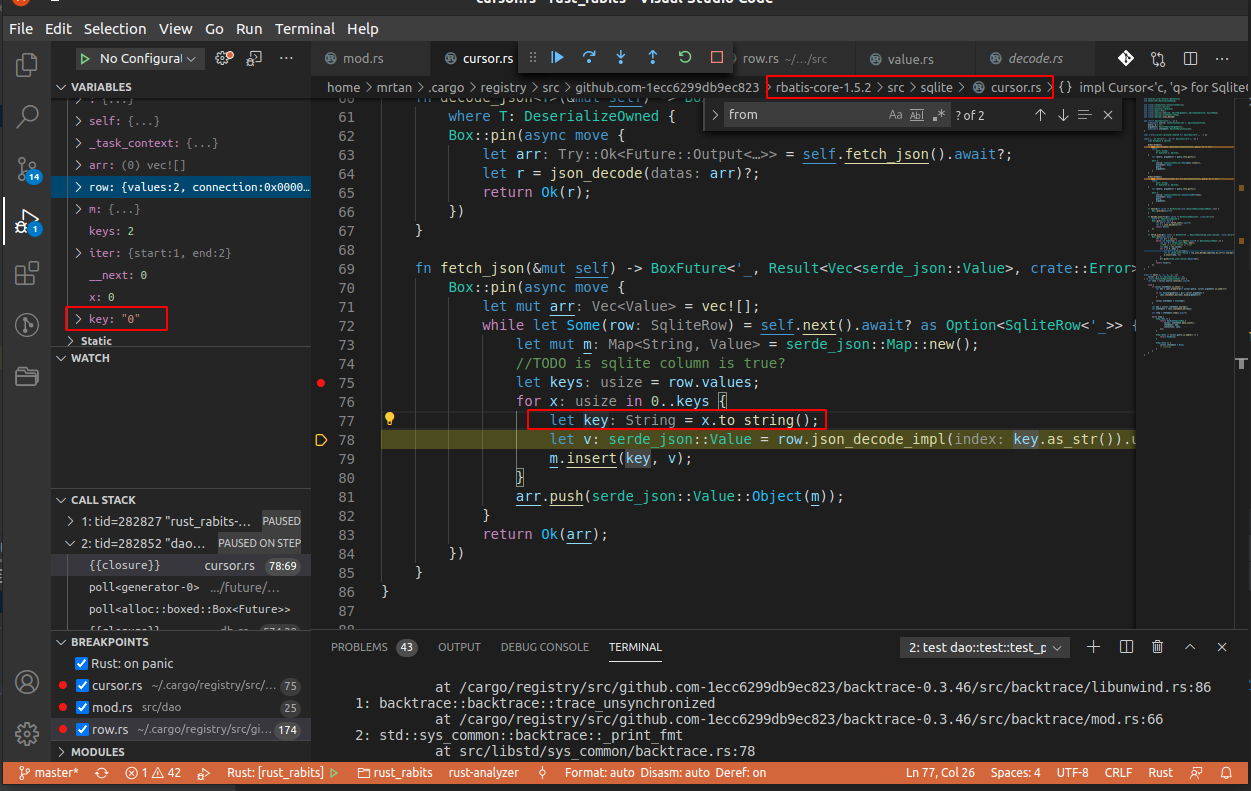
Task: Expand the 'row' variable entry
Action: click(80, 187)
